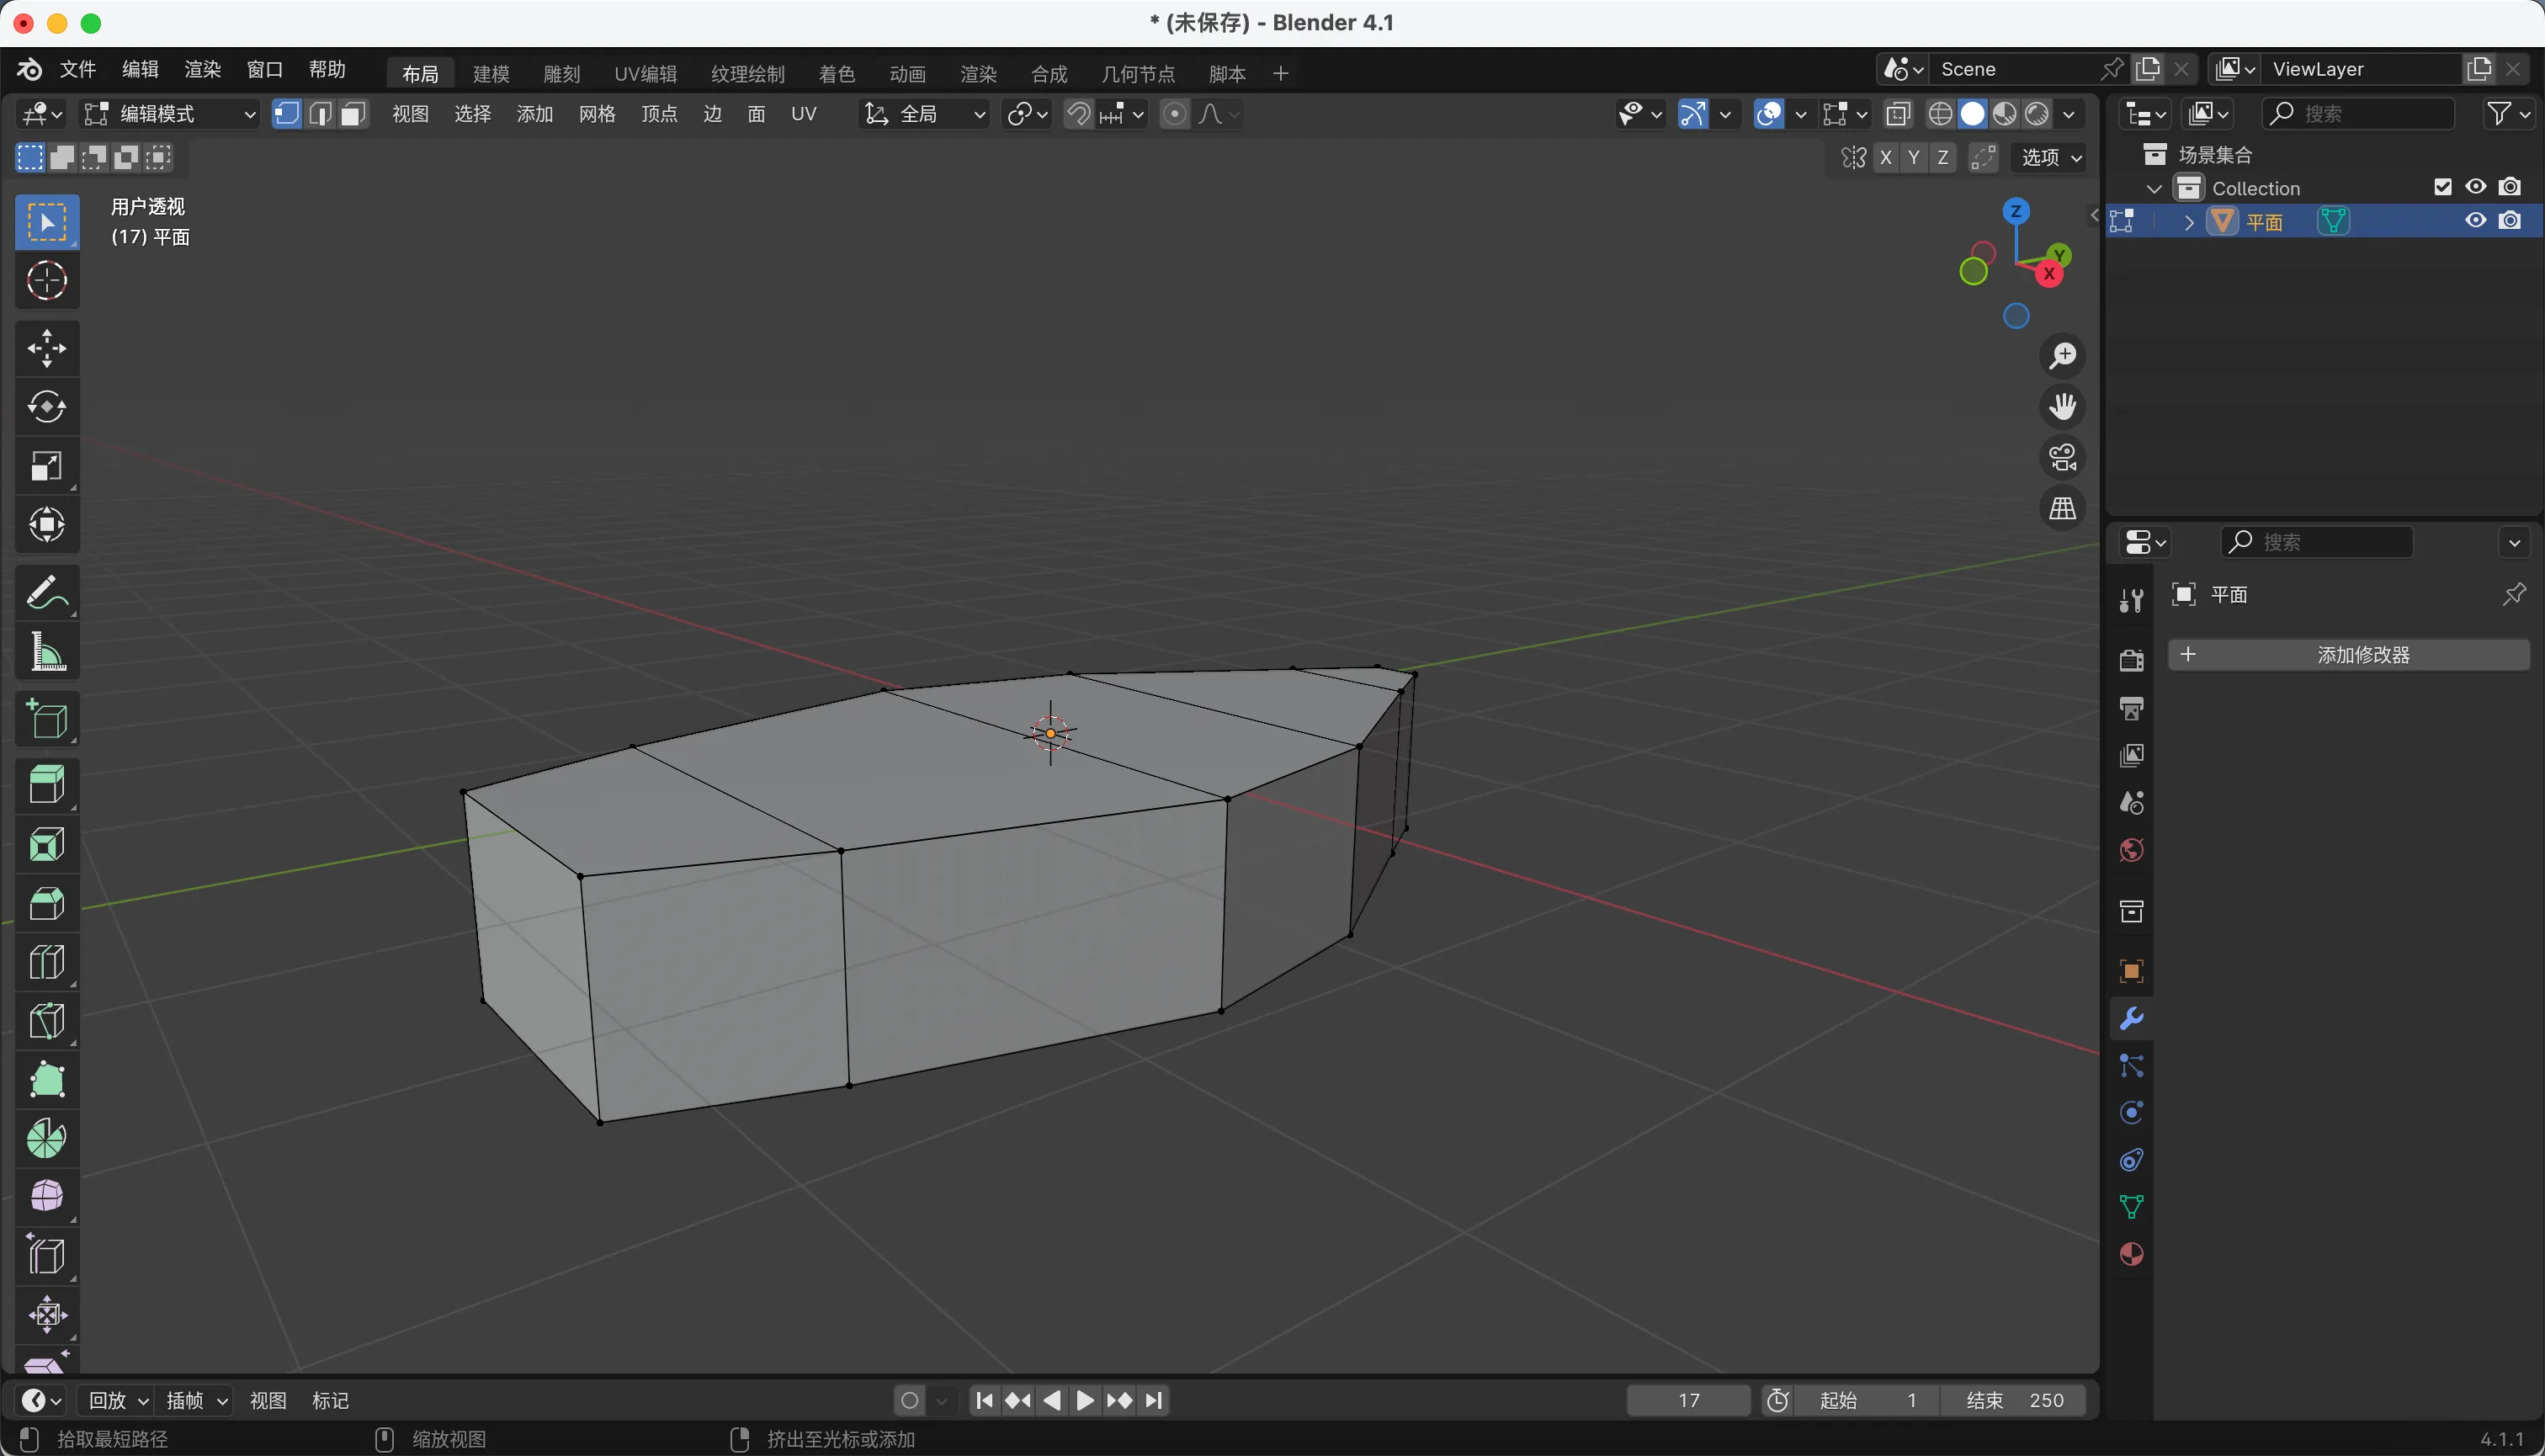Select the Loop Cut tool
The image size is (2545, 1456).
point(47,962)
